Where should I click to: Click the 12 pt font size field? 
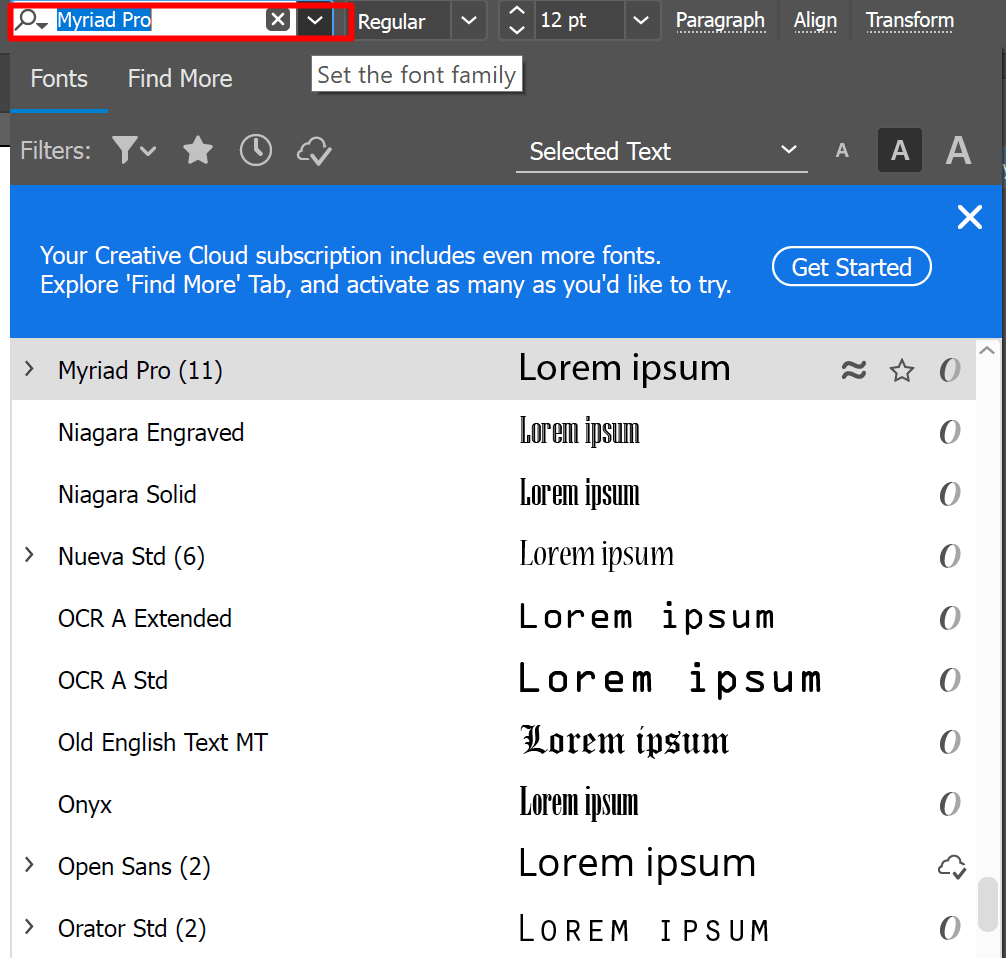click(x=579, y=21)
